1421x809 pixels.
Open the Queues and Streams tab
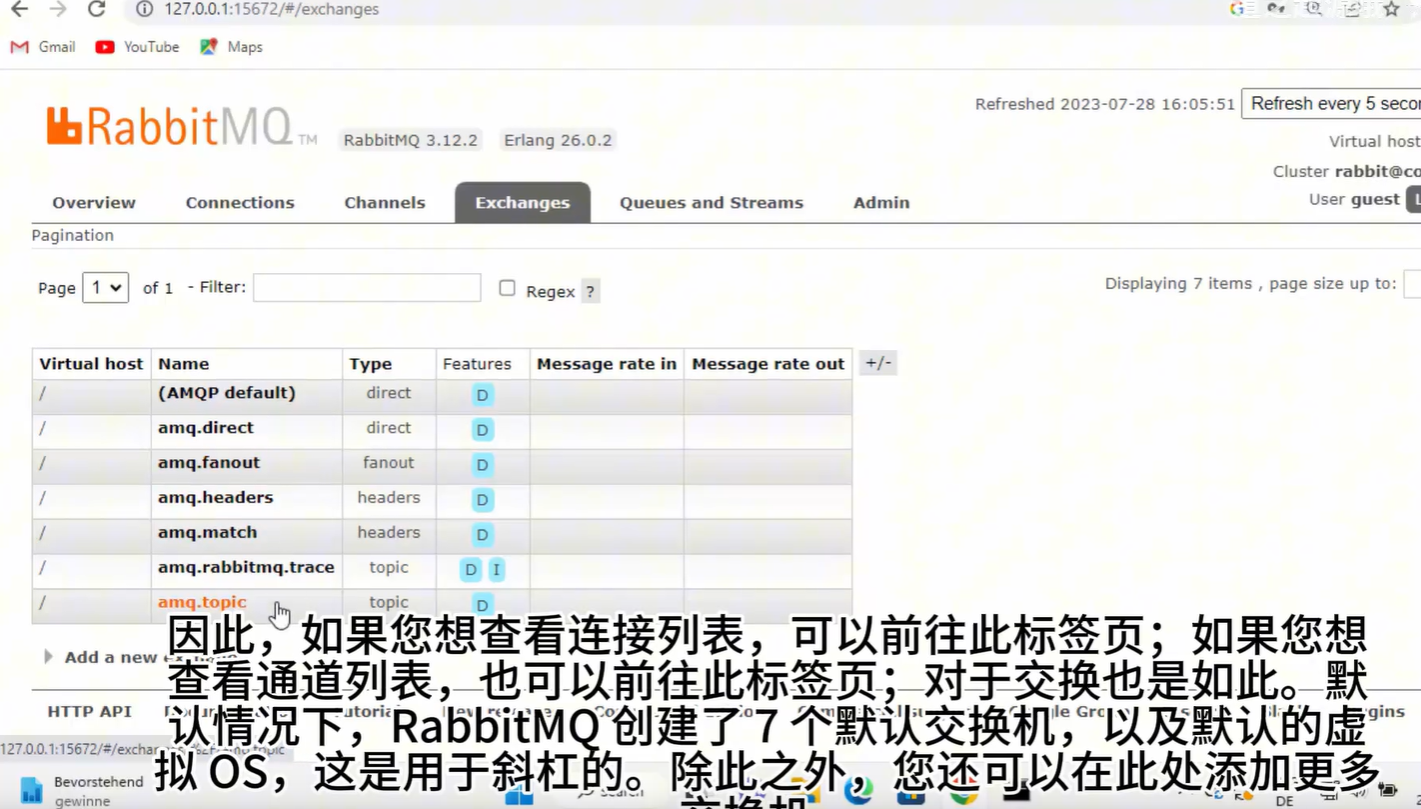point(711,202)
